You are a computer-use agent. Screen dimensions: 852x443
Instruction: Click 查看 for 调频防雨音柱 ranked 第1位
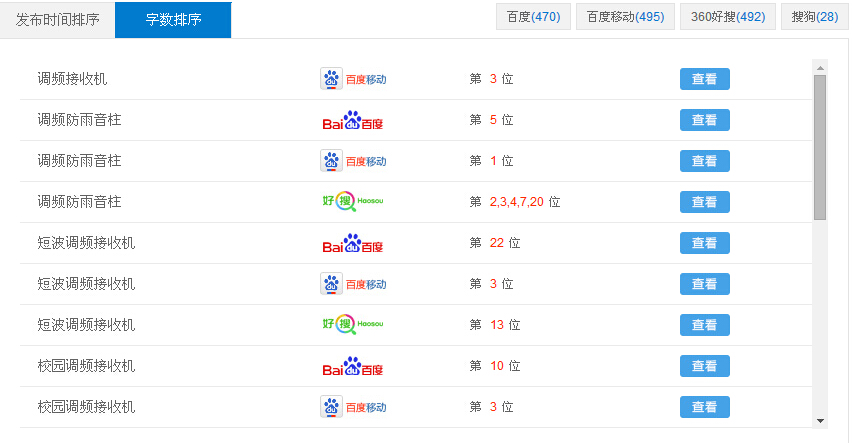click(x=704, y=161)
